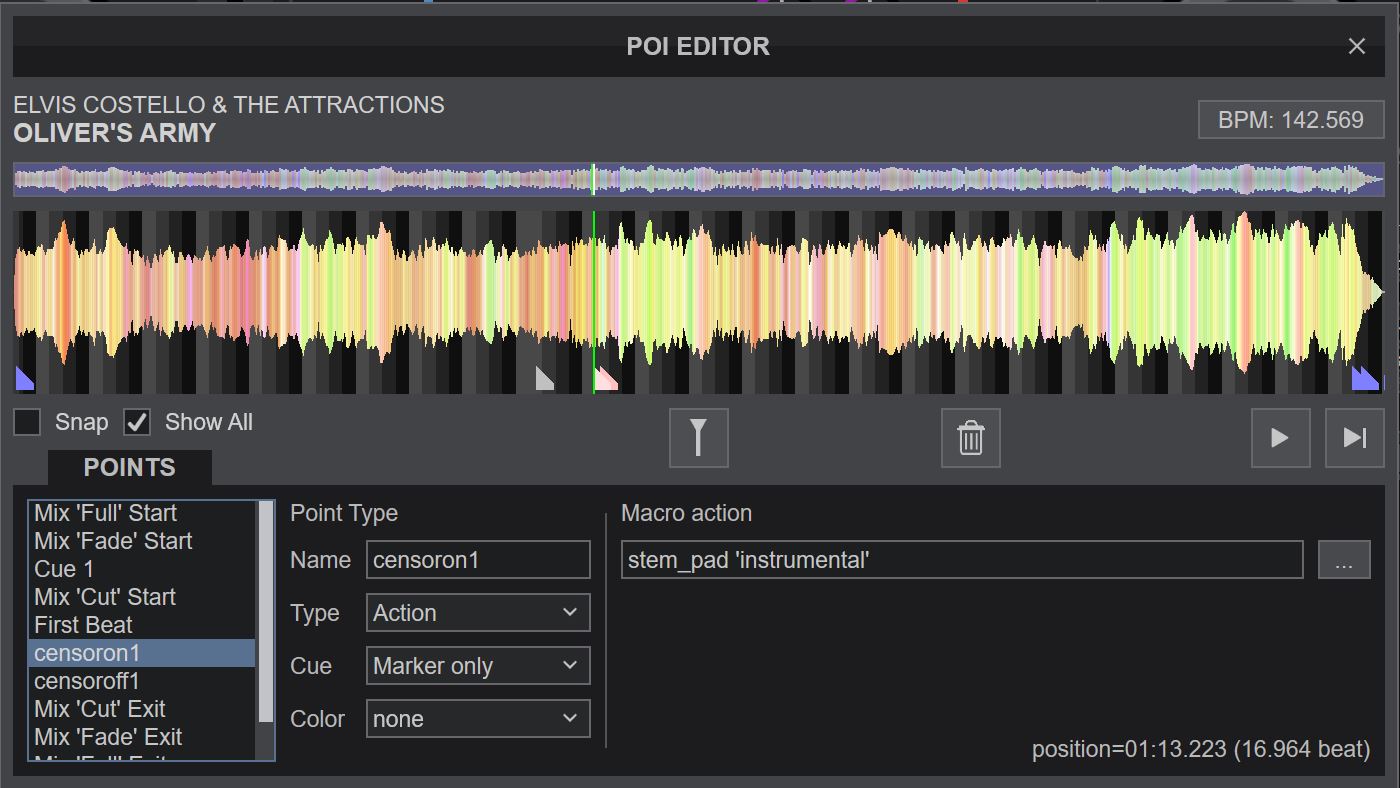Viewport: 1400px width, 788px height.
Task: Click the add marker (pin) icon button
Action: click(x=698, y=438)
